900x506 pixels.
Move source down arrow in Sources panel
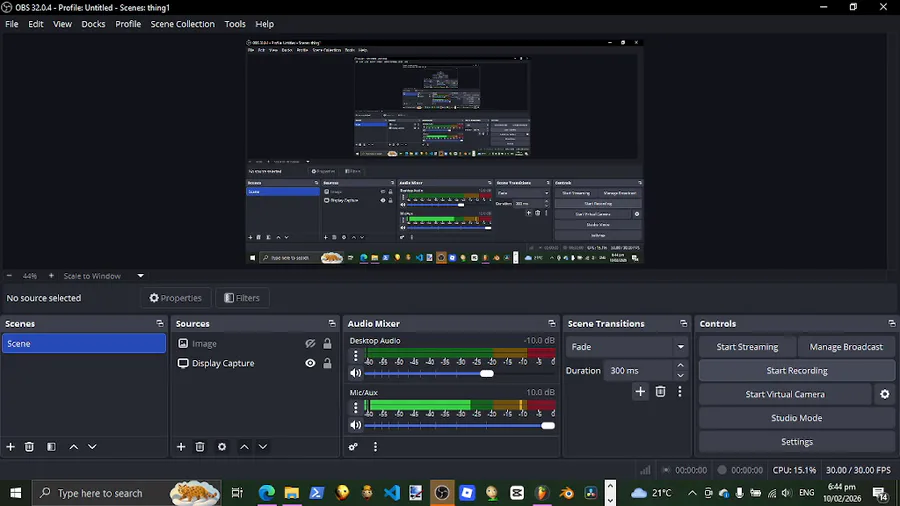[262, 446]
